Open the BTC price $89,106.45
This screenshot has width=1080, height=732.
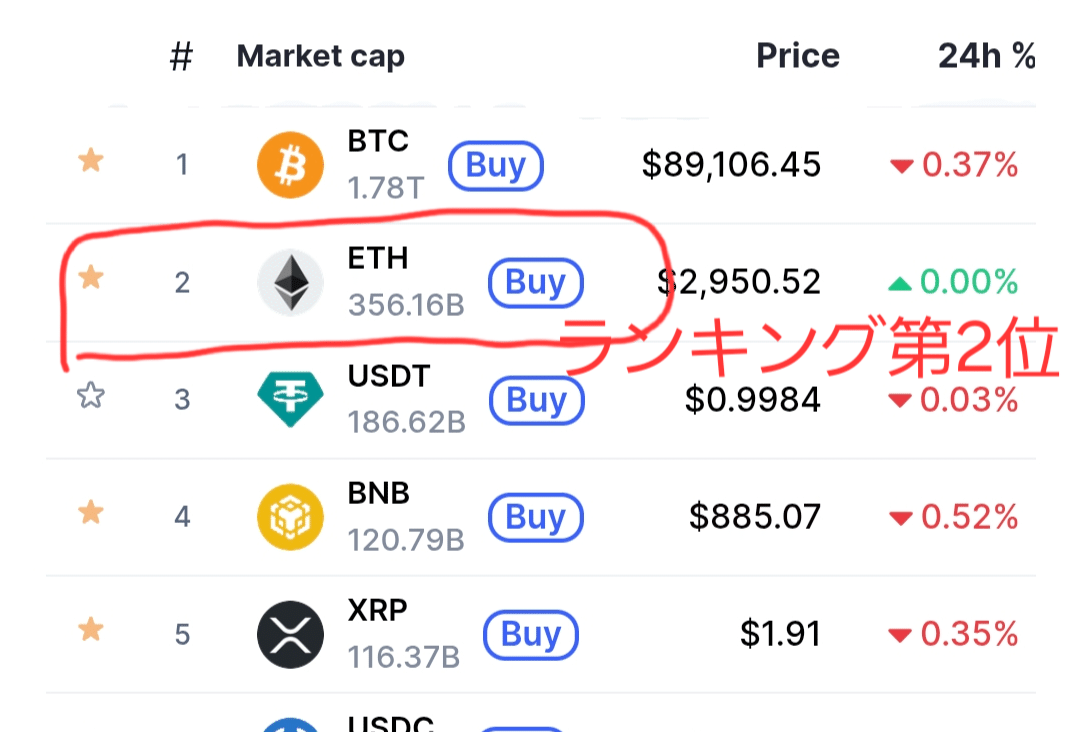point(731,165)
